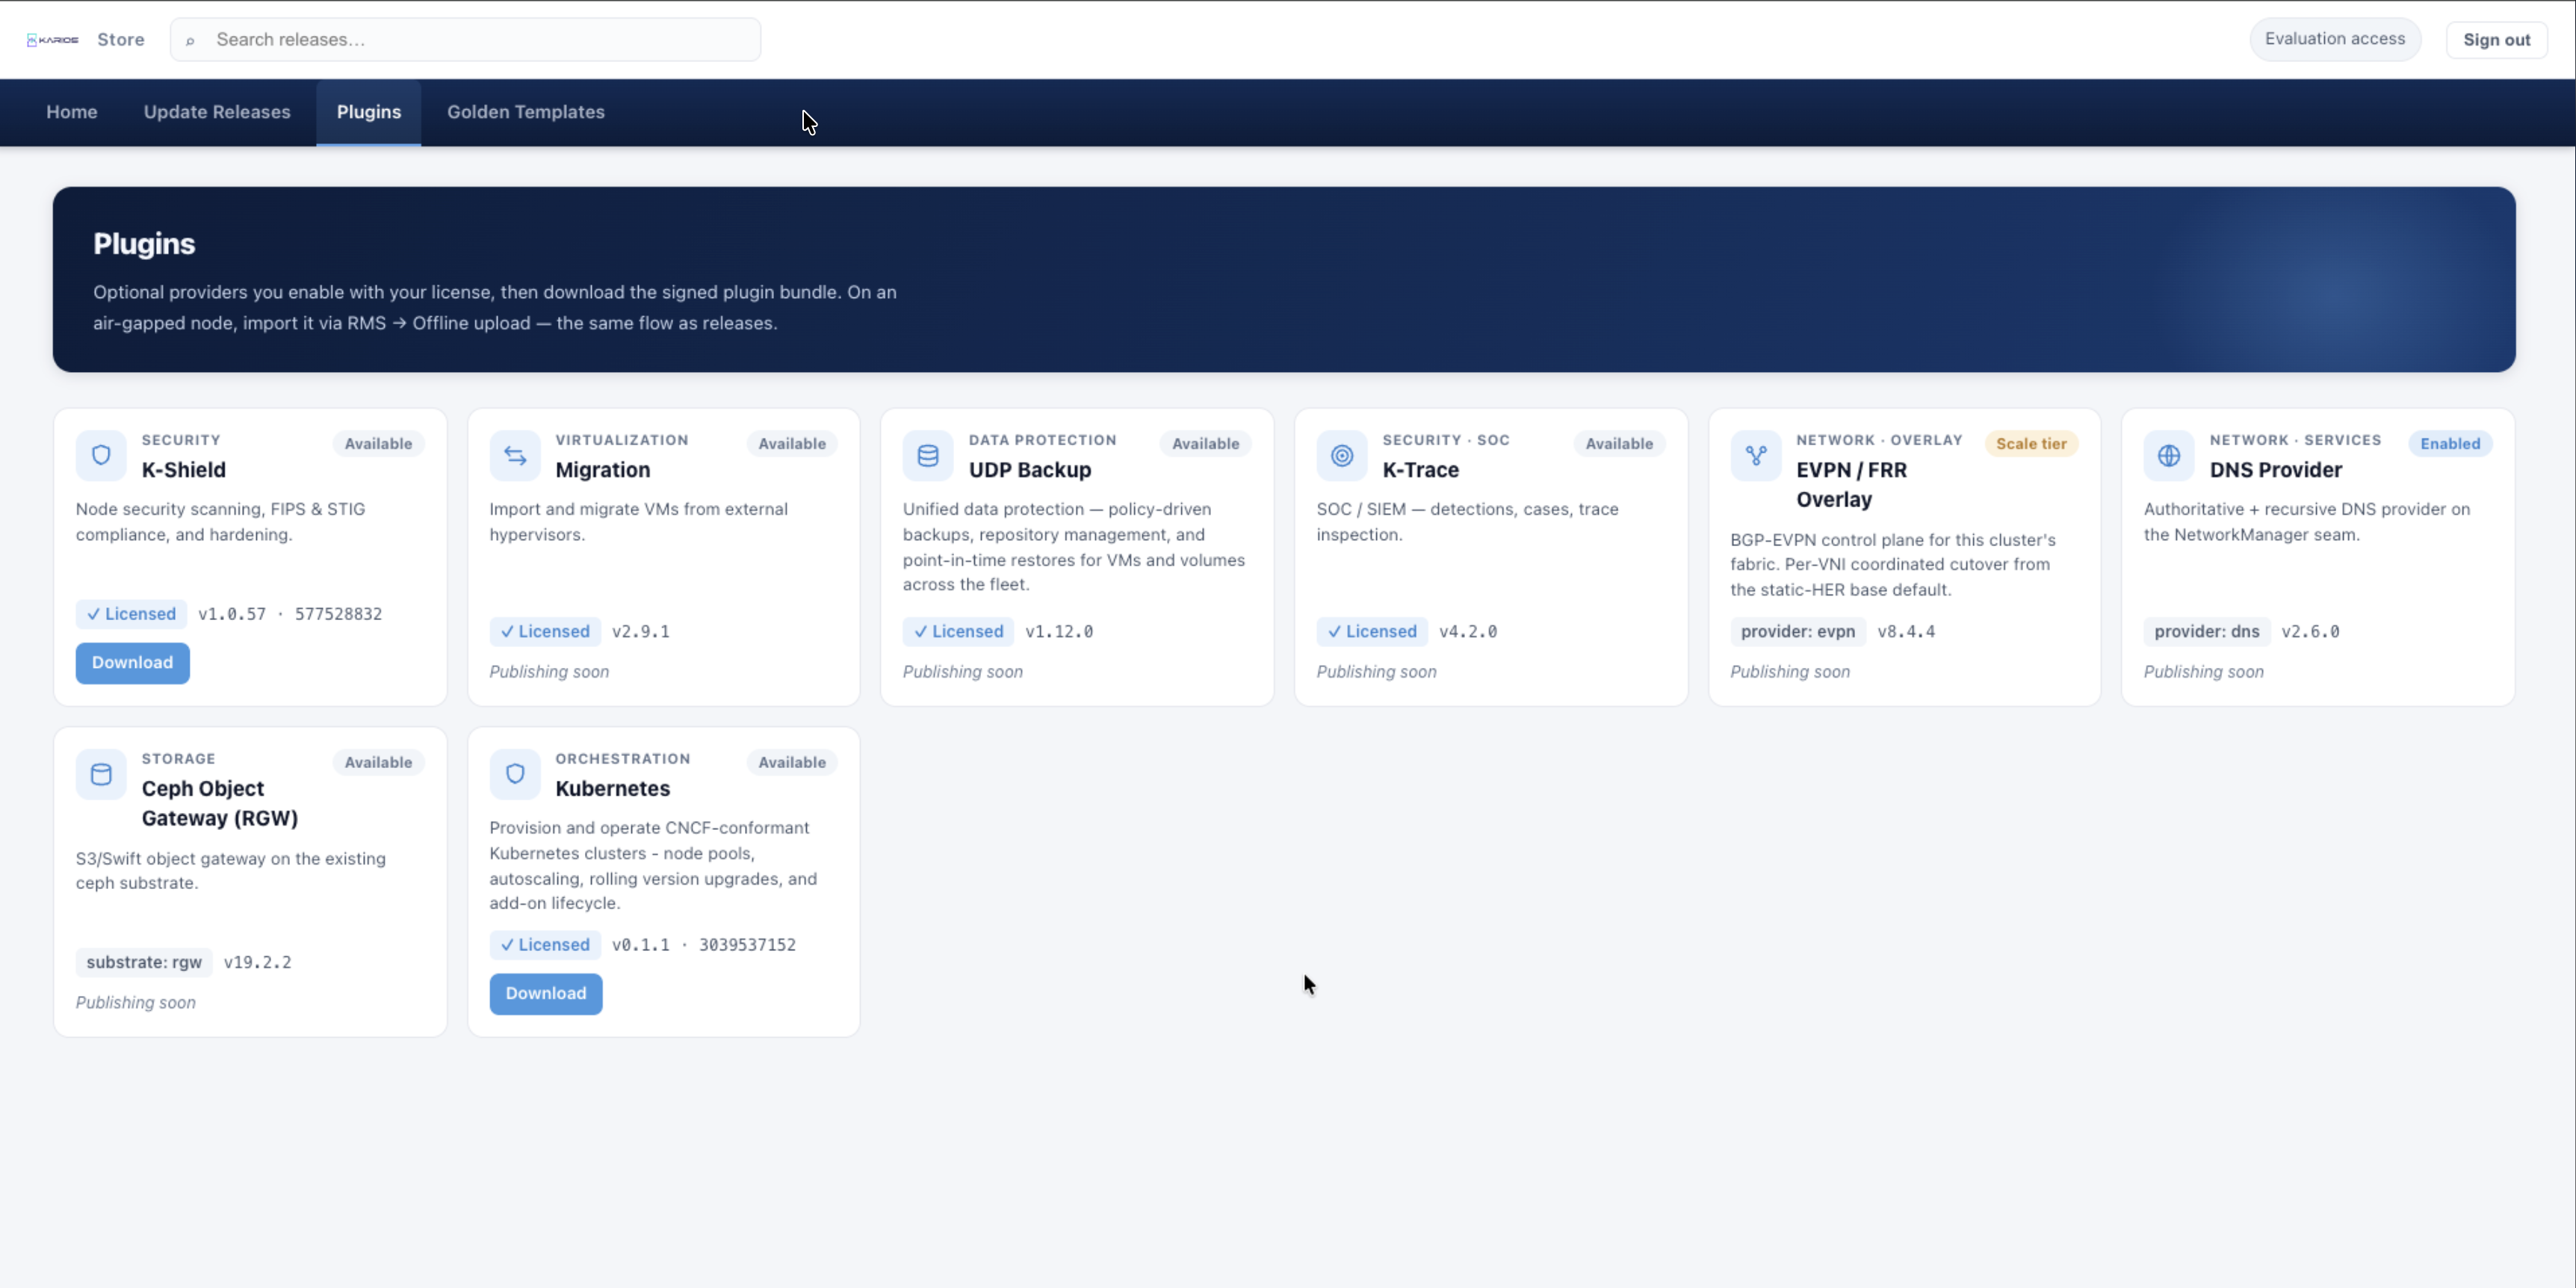This screenshot has height=1288, width=2576.
Task: Click Migration version text 'v2.9.1'
Action: 641,632
